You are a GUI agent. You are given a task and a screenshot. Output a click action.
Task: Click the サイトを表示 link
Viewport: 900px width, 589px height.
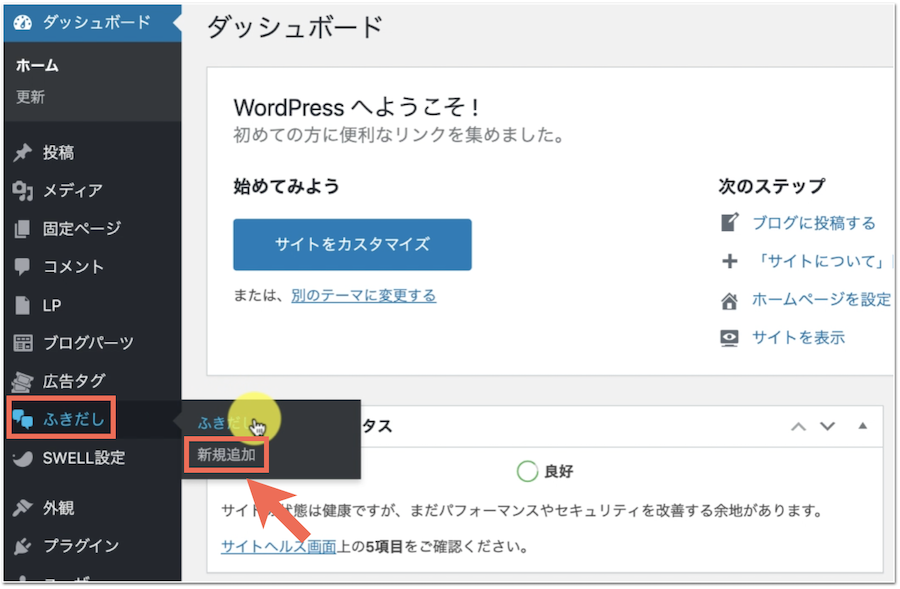coord(798,337)
